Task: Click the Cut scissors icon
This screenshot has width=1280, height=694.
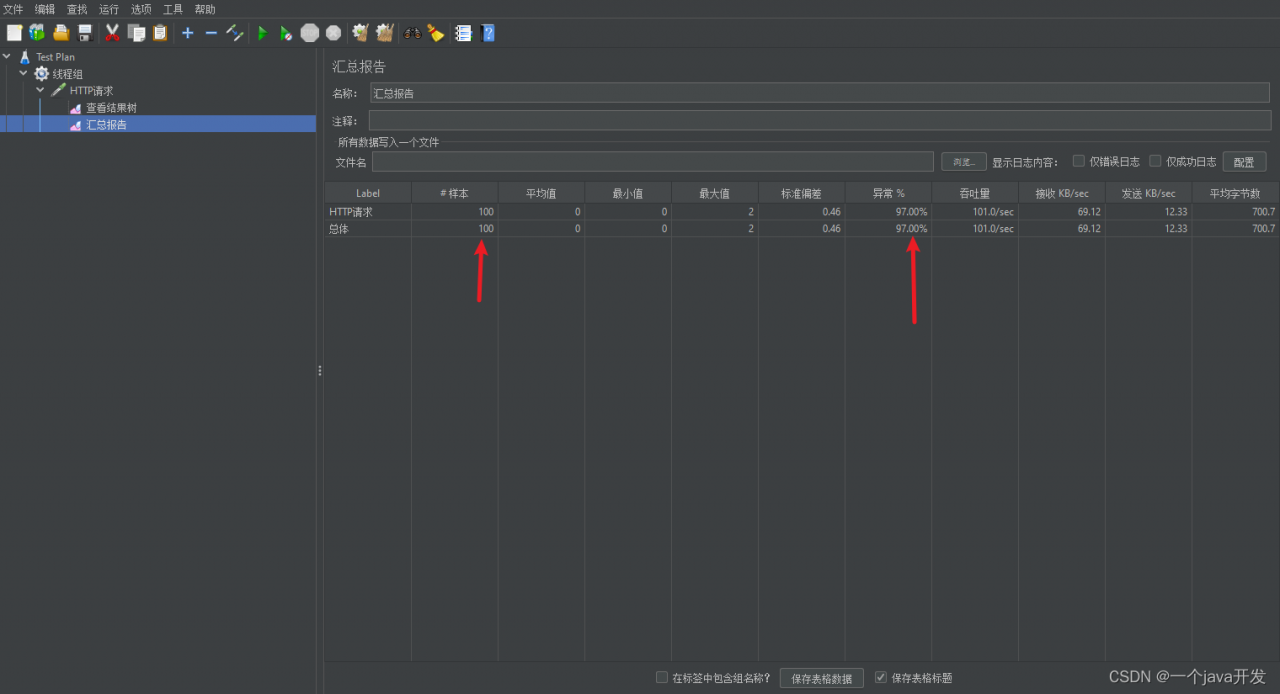Action: click(x=112, y=33)
